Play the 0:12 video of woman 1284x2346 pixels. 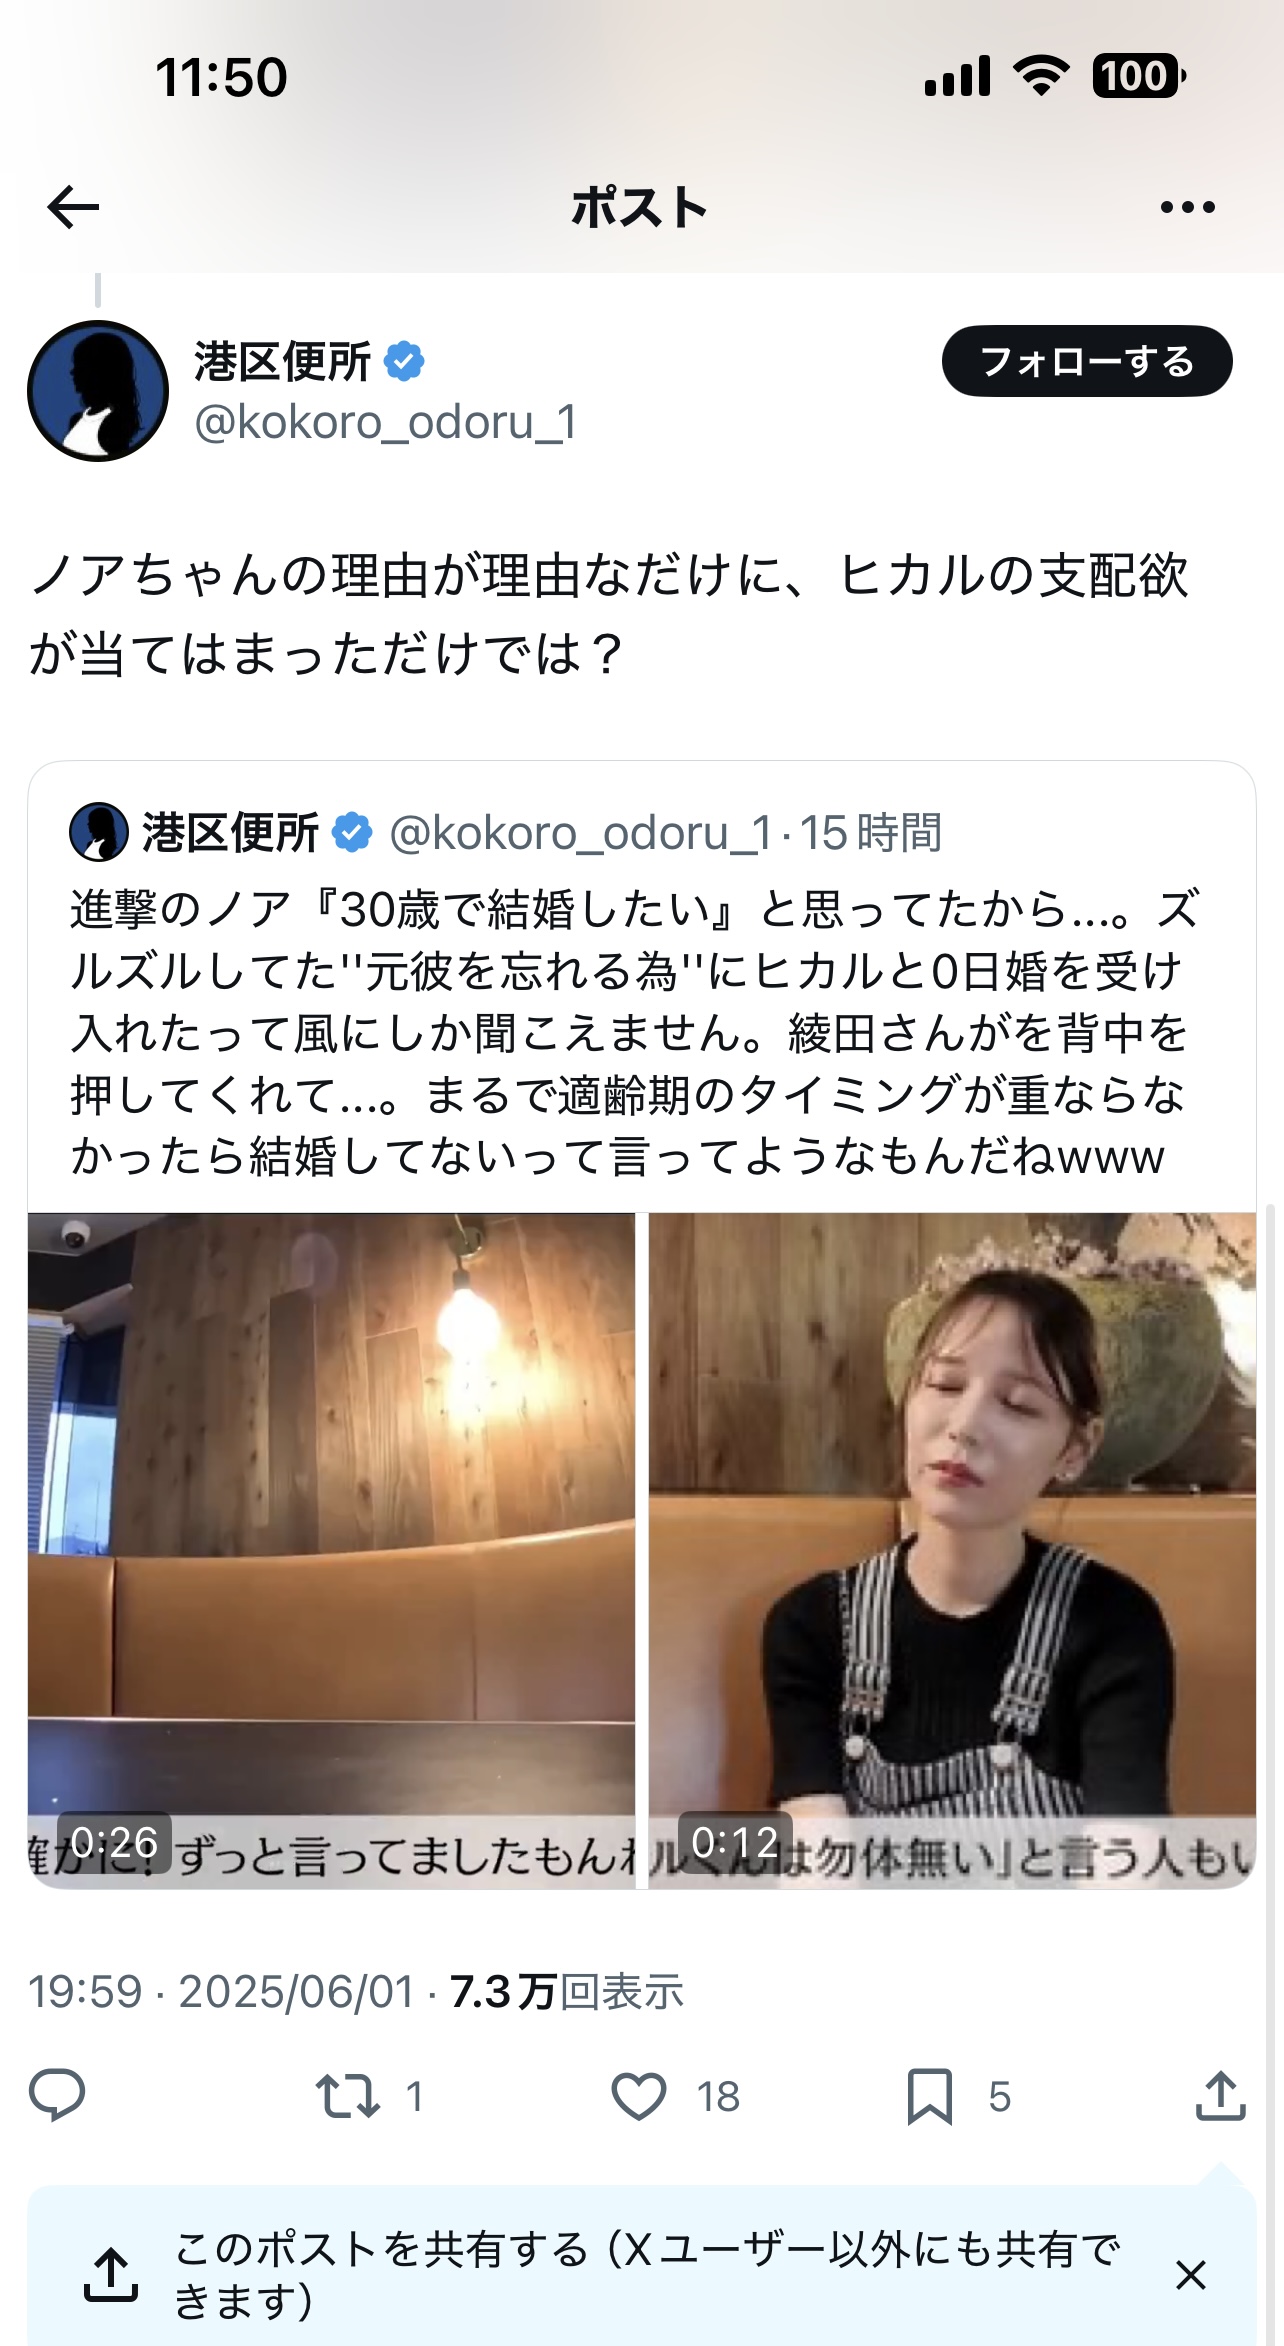click(x=952, y=1550)
